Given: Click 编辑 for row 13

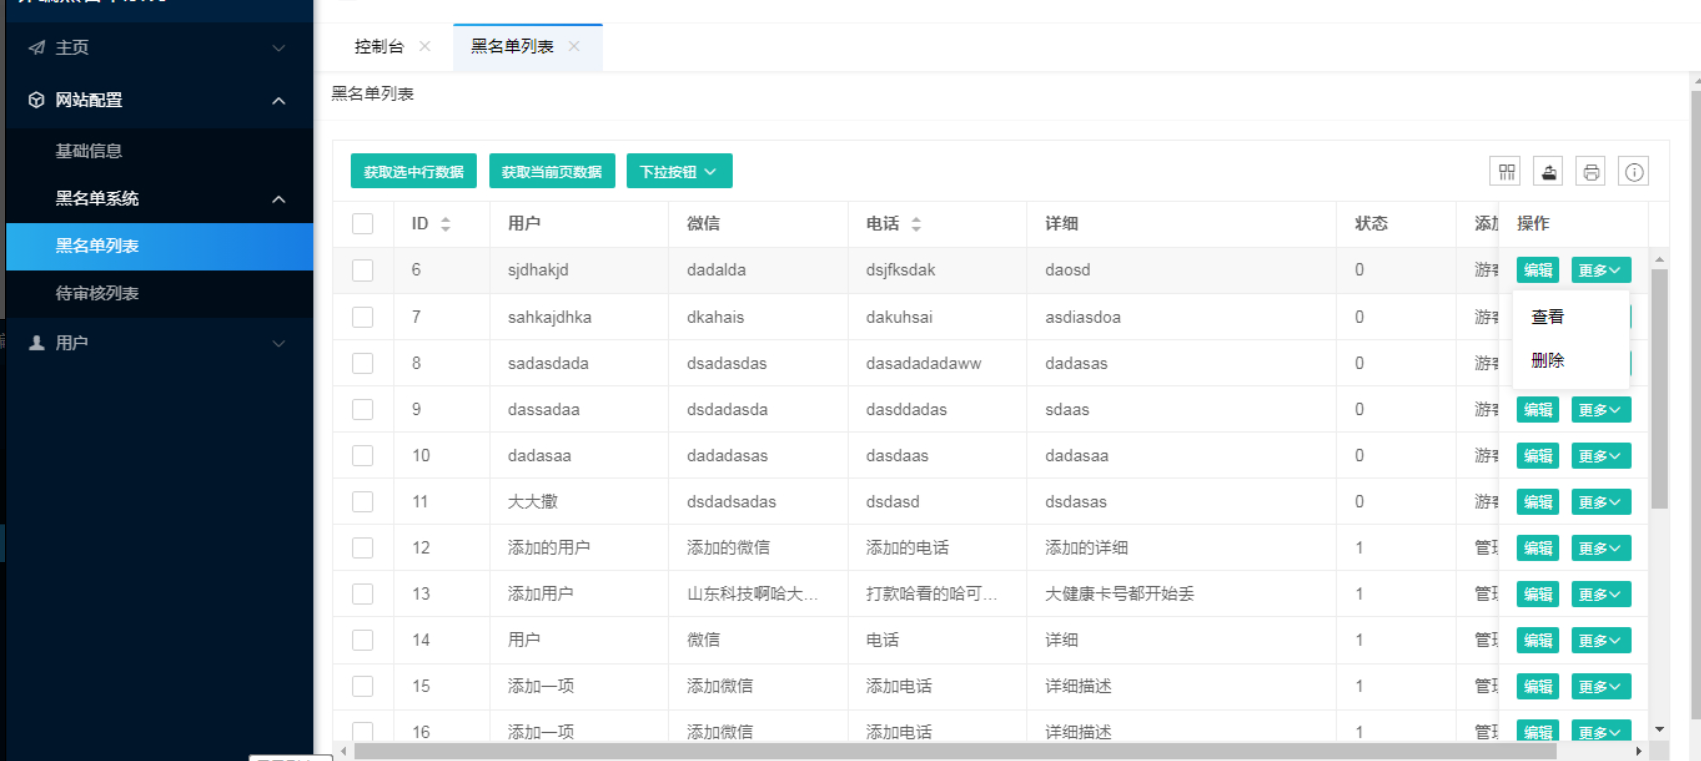Looking at the screenshot, I should [1538, 594].
